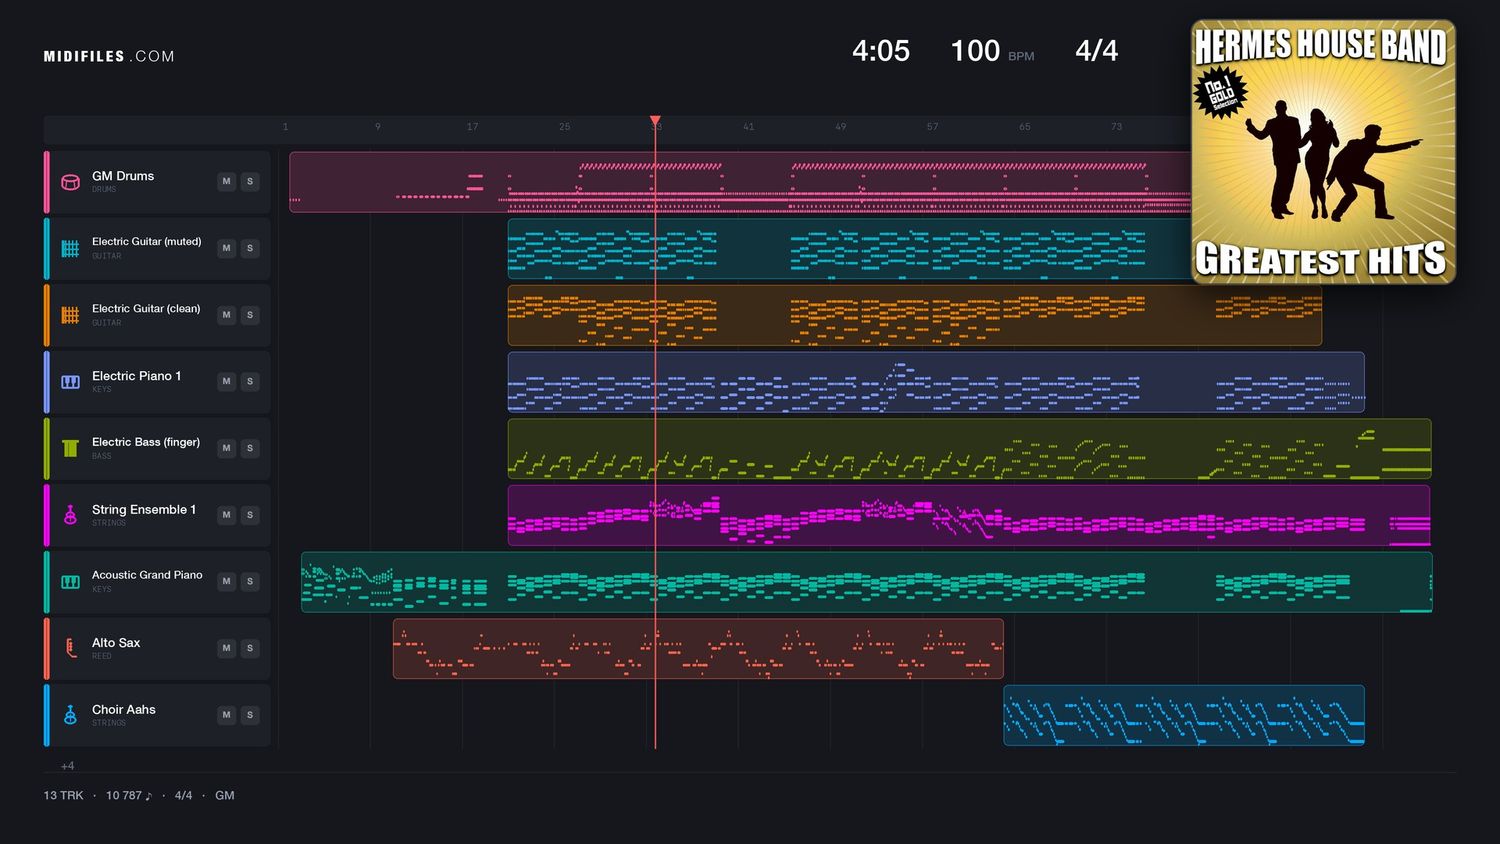
Task: Select the String Ensemble 1 track name
Action: 144,510
